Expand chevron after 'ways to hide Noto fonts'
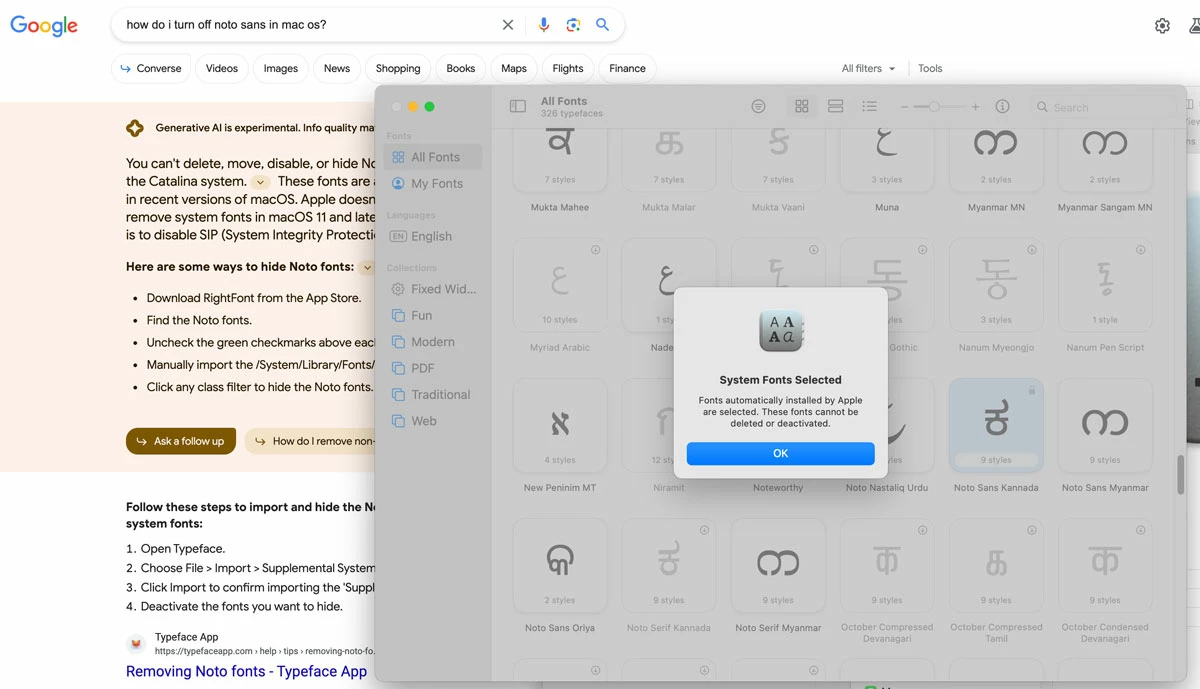The image size is (1200, 689). click(x=366, y=267)
